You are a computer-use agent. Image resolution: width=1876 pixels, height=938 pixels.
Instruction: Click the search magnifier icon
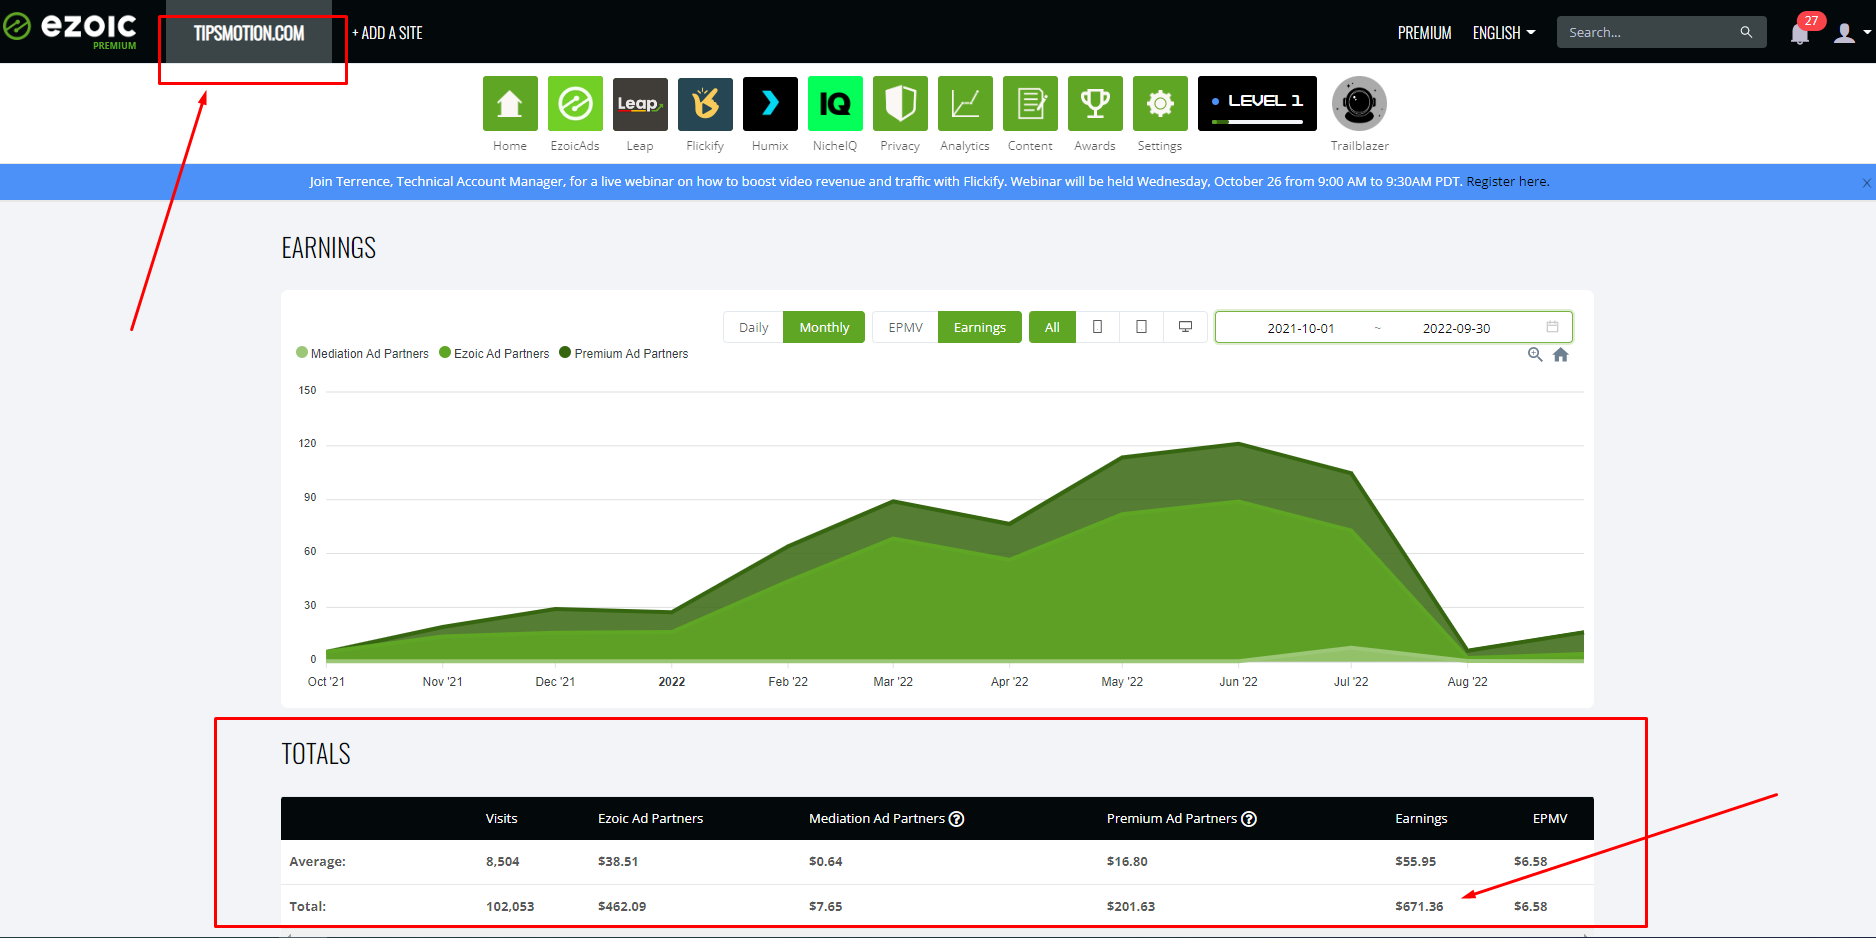[1746, 32]
